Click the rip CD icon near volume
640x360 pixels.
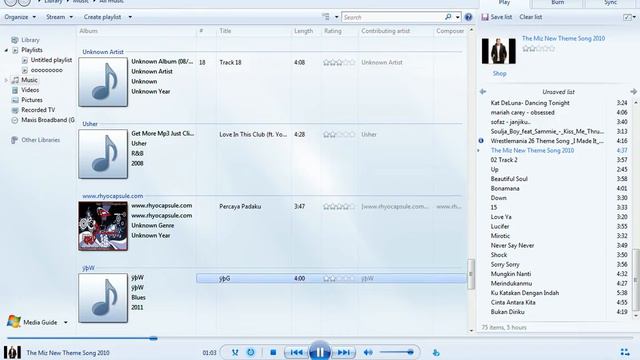(x=436, y=352)
